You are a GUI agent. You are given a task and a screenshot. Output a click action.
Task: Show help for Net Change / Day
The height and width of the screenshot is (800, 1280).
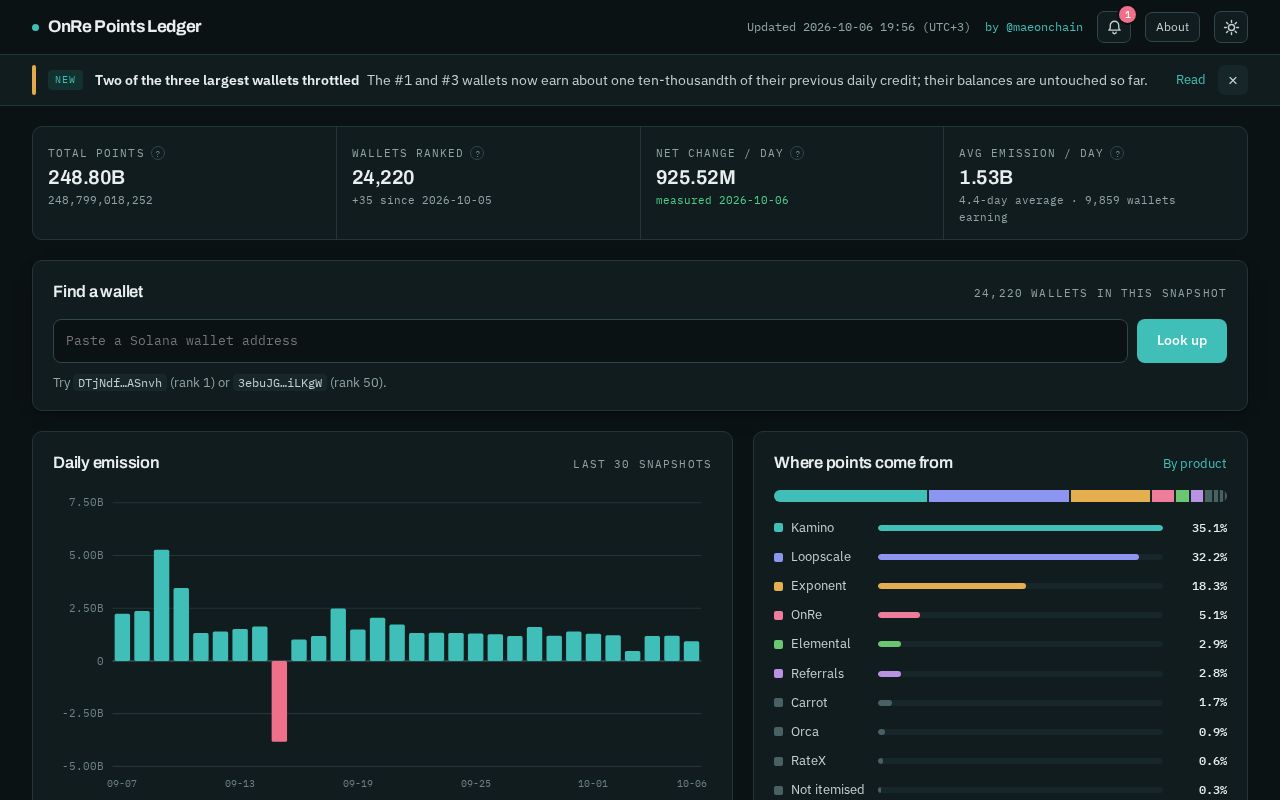point(797,153)
